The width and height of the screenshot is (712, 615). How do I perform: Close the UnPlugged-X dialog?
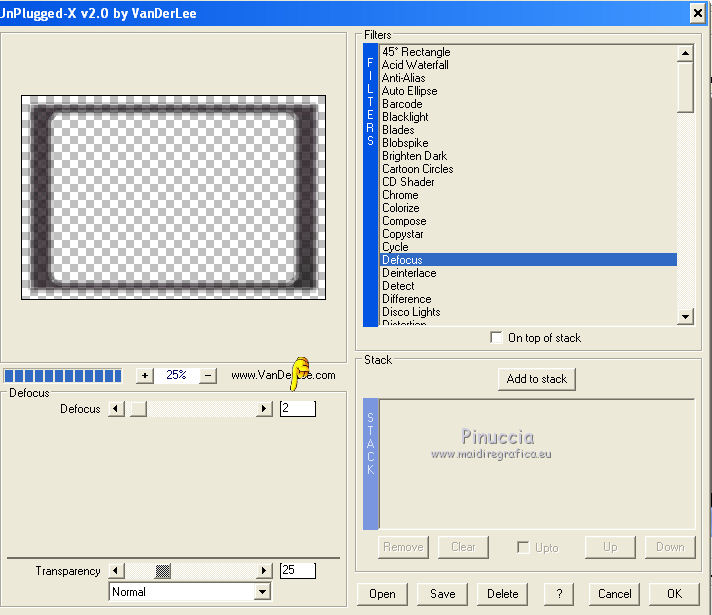697,13
